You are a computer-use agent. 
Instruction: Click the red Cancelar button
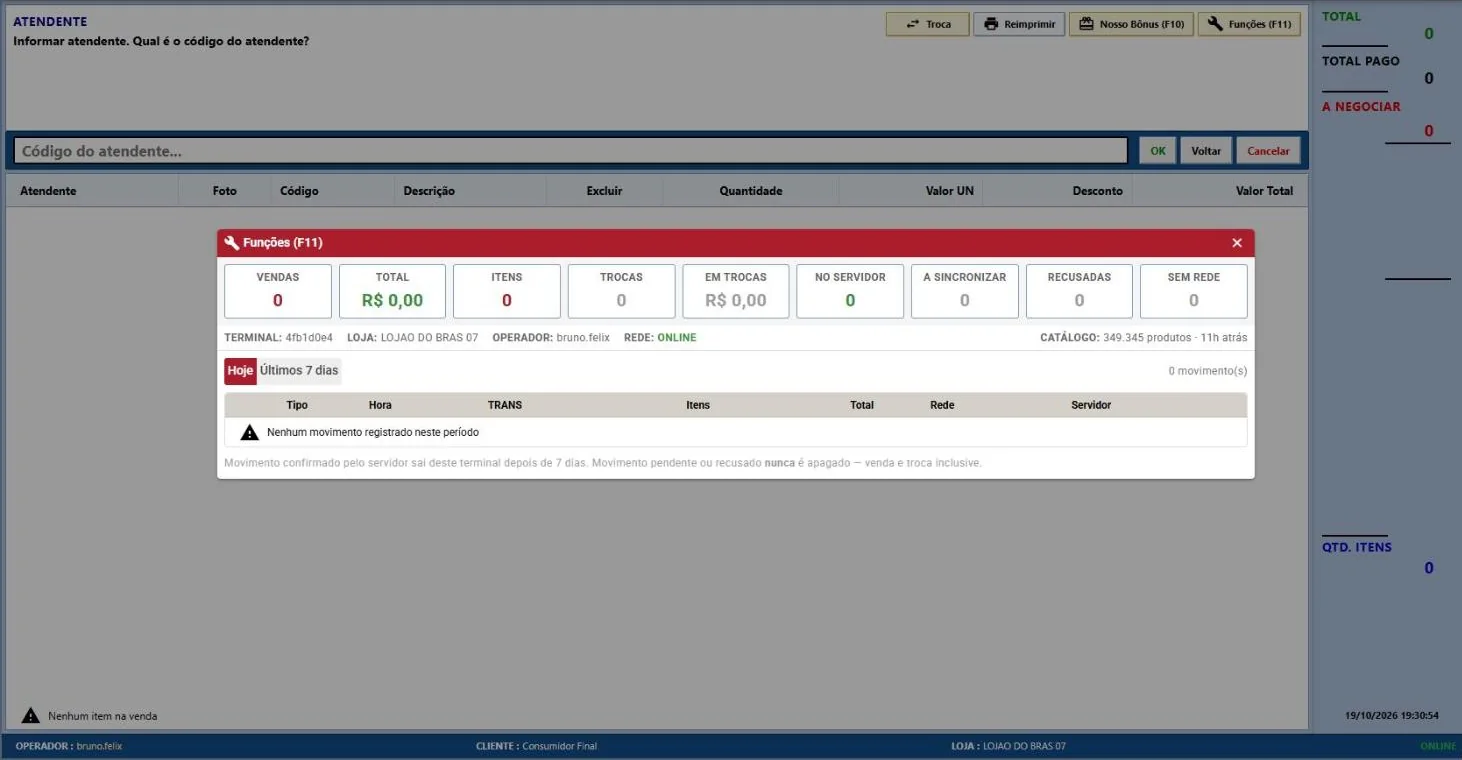[x=1268, y=151]
